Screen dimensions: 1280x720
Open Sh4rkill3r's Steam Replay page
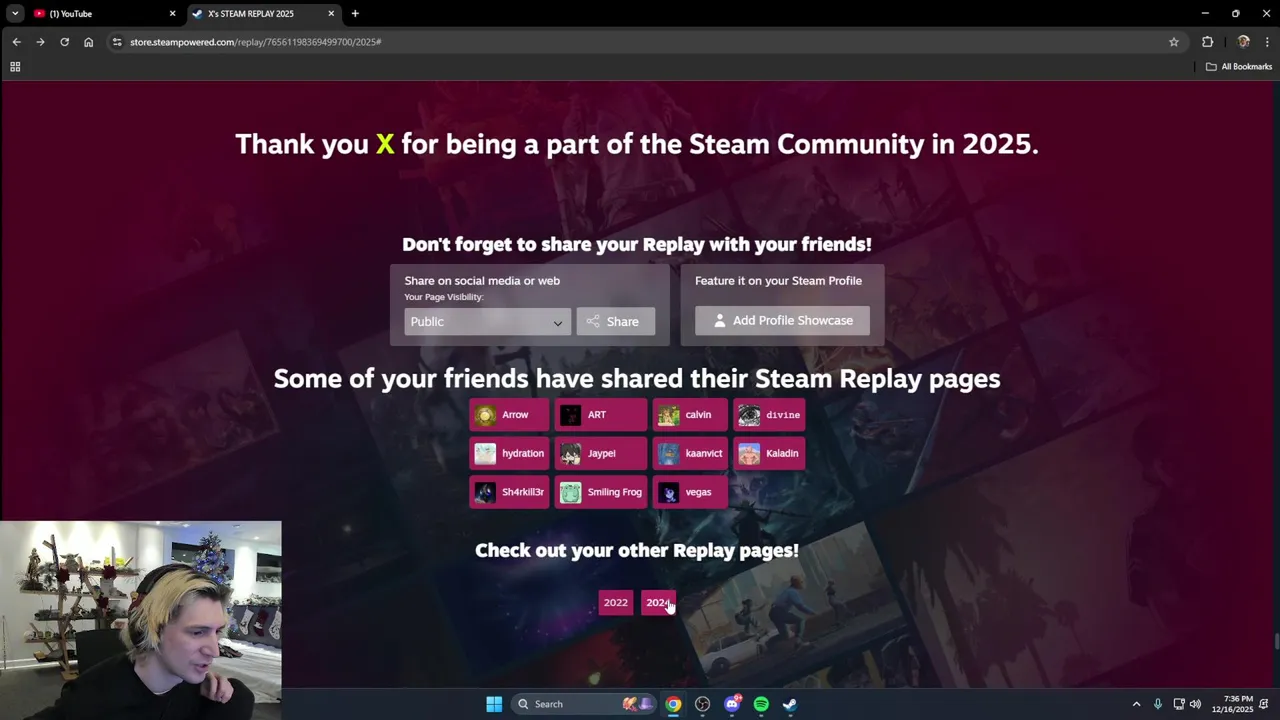click(509, 492)
